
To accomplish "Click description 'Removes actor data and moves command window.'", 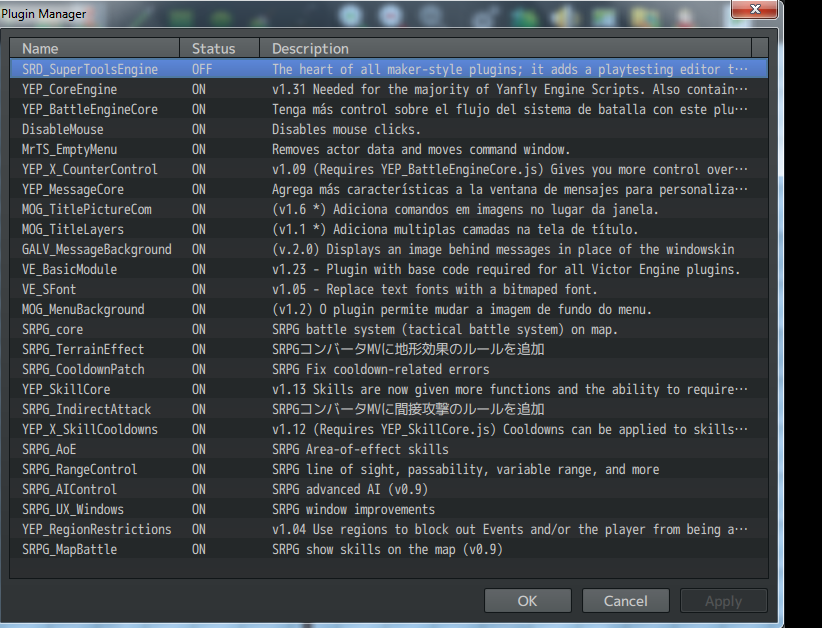I will tap(421, 149).
